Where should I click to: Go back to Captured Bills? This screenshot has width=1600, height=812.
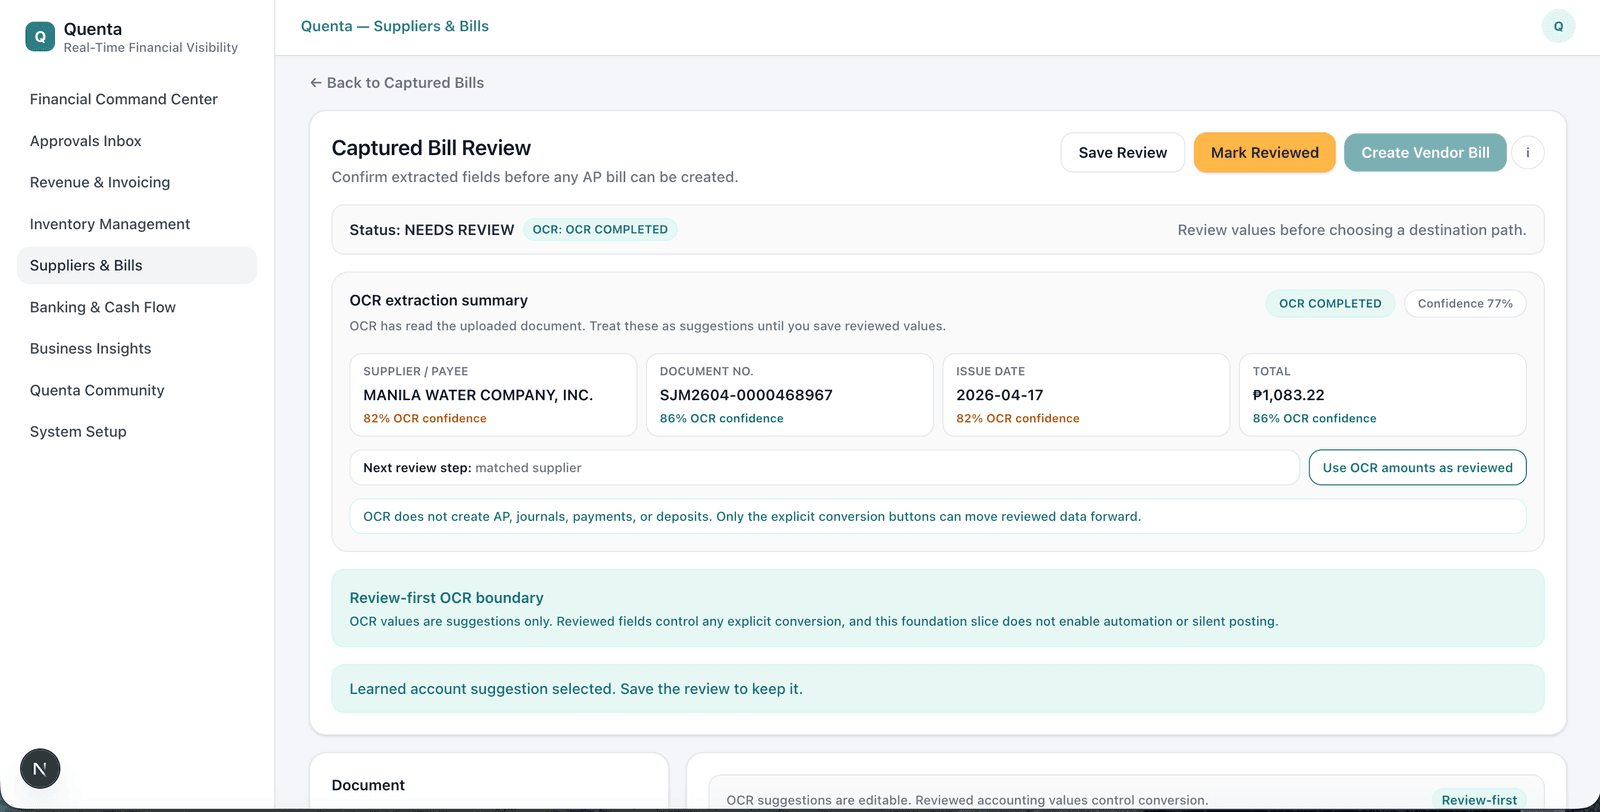(x=397, y=83)
